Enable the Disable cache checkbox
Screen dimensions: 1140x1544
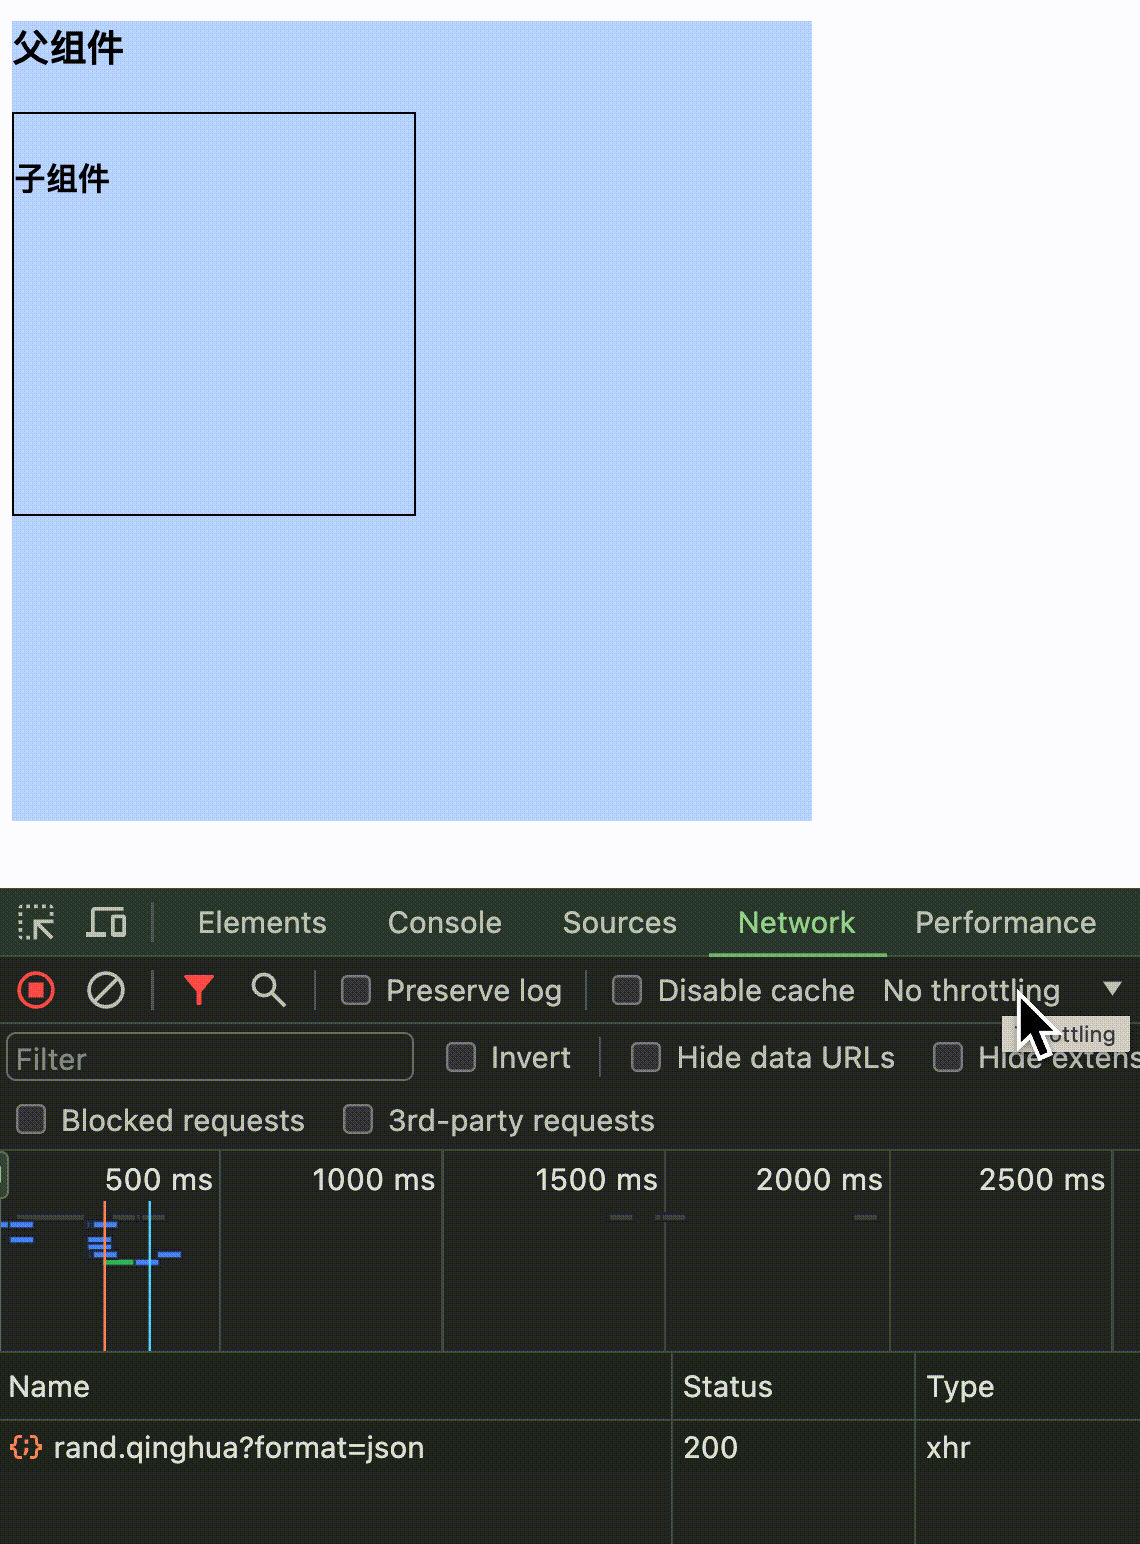(x=627, y=990)
